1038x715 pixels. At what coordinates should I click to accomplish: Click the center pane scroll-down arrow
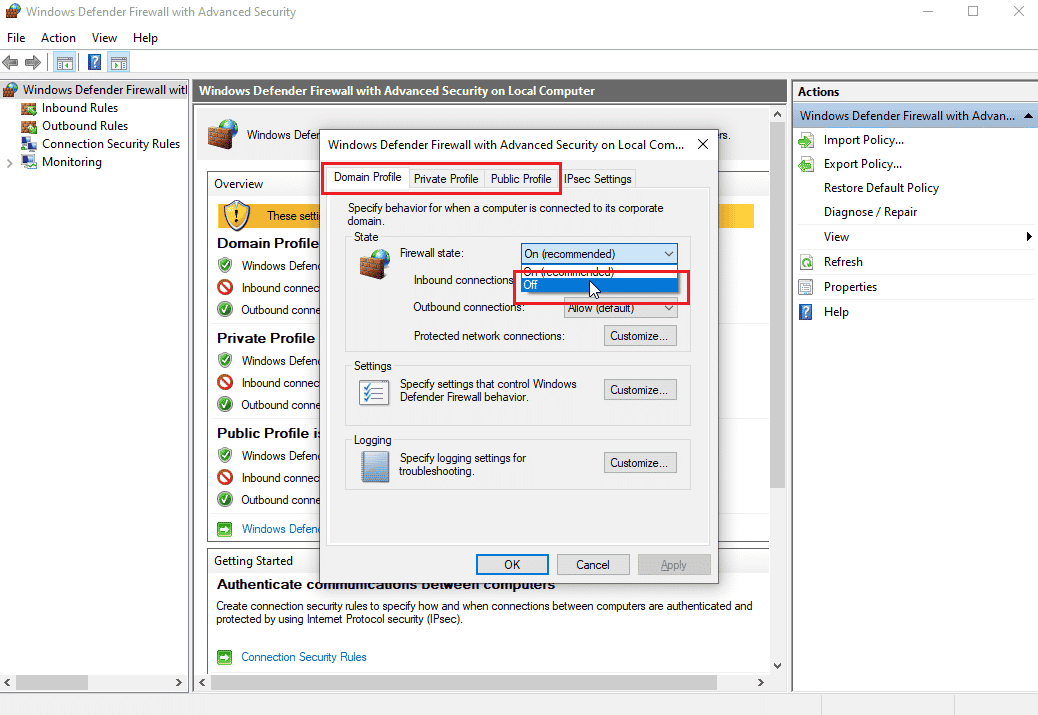coord(777,666)
